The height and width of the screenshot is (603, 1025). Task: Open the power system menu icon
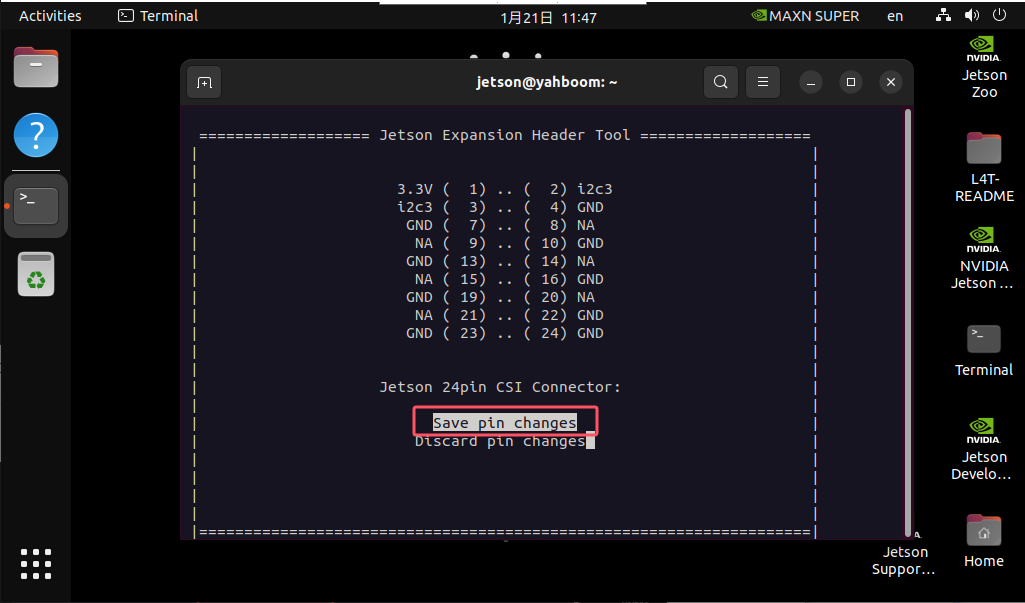(1000, 15)
